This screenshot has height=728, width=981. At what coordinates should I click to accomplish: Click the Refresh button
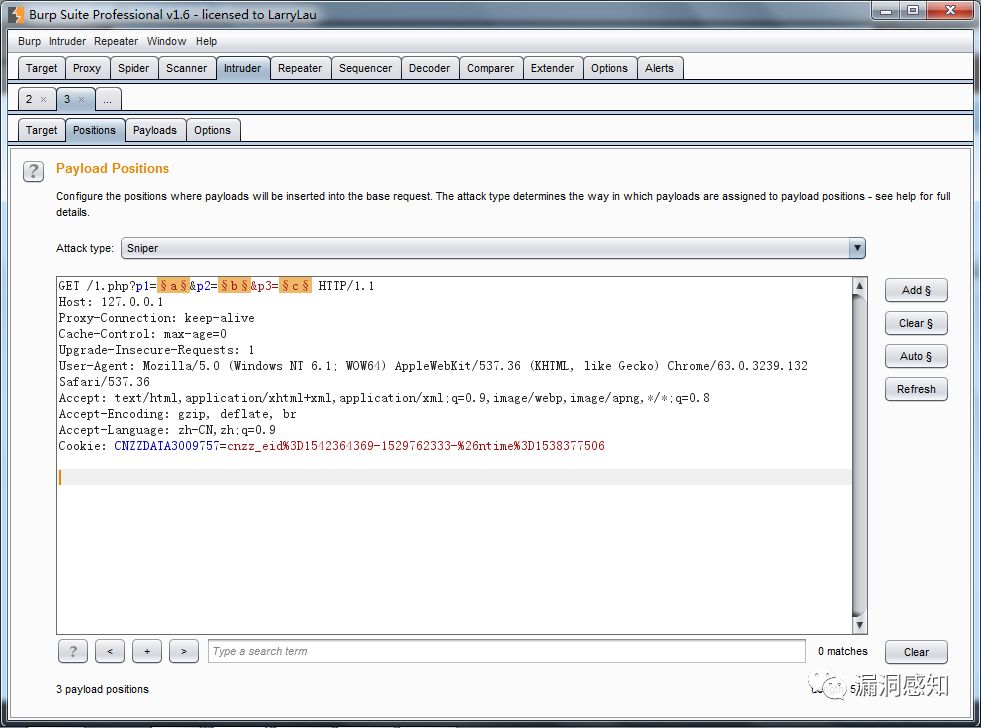pos(916,389)
